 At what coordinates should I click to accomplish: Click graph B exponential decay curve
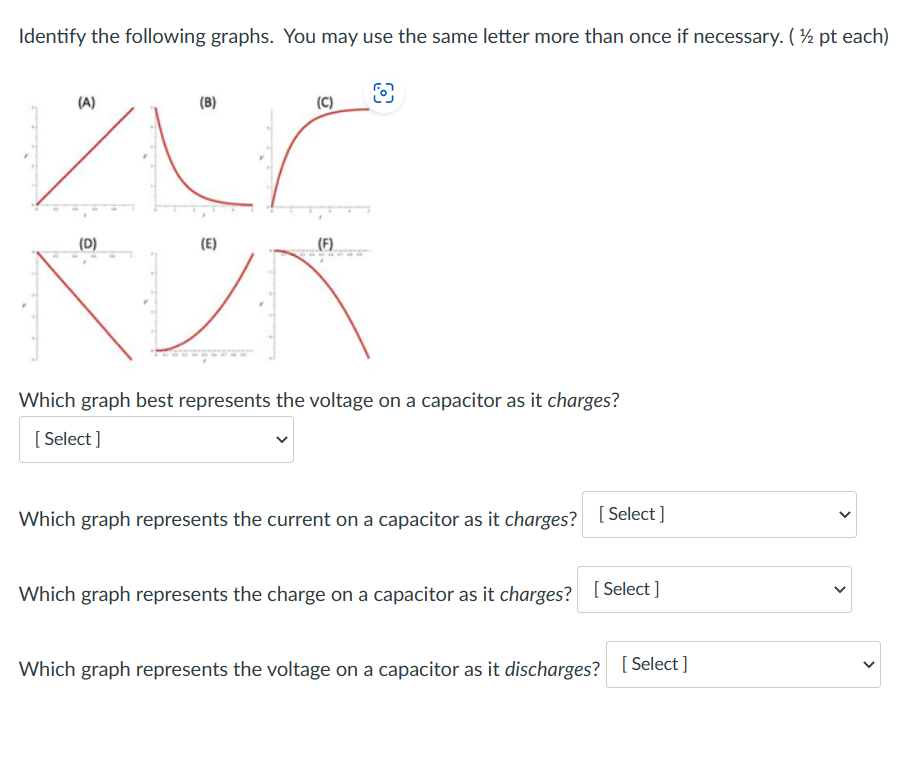[x=192, y=175]
